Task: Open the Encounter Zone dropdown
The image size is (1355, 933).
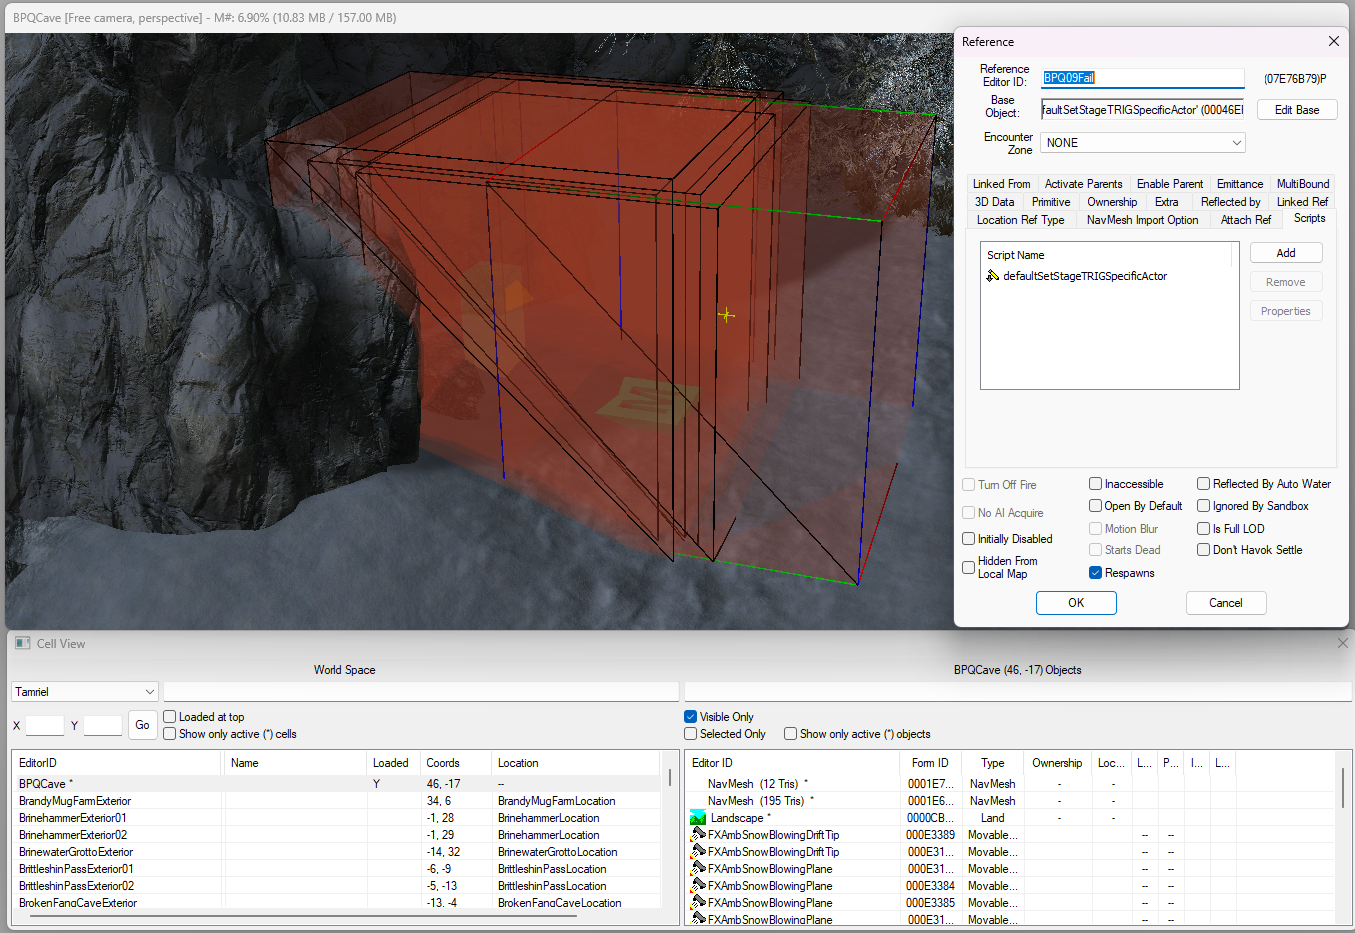Action: tap(1142, 143)
